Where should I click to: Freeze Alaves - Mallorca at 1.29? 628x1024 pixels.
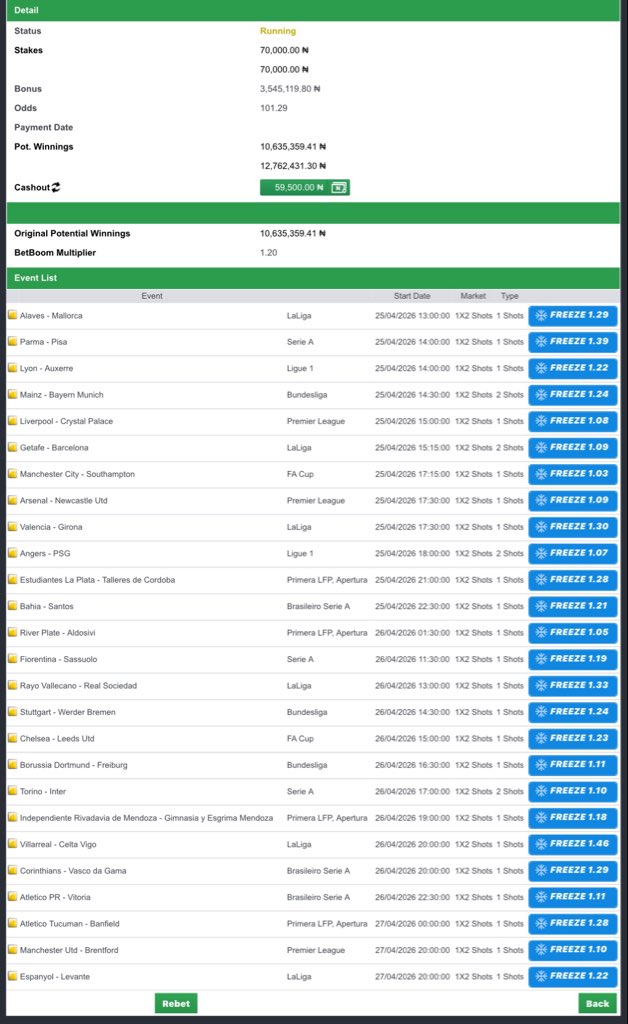tap(573, 315)
